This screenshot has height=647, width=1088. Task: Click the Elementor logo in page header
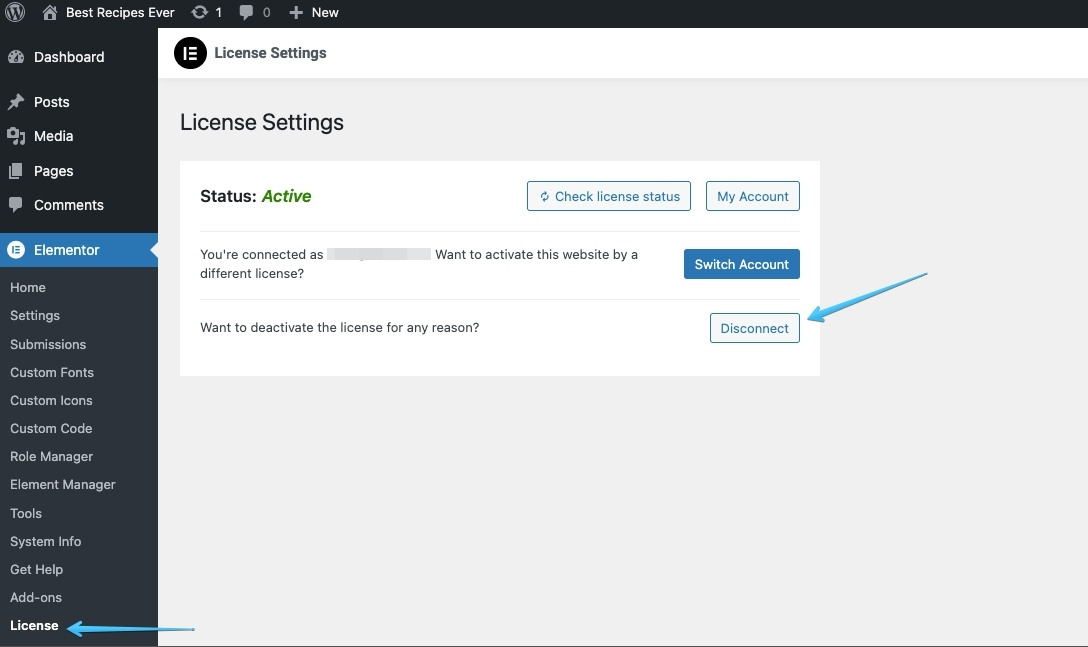coord(190,53)
